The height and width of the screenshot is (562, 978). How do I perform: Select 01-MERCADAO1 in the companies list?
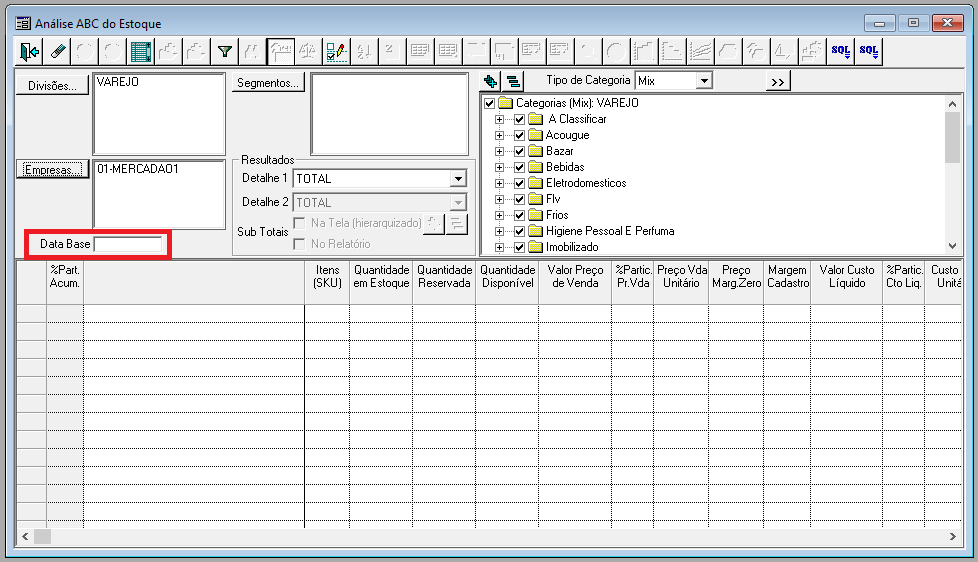[x=138, y=169]
